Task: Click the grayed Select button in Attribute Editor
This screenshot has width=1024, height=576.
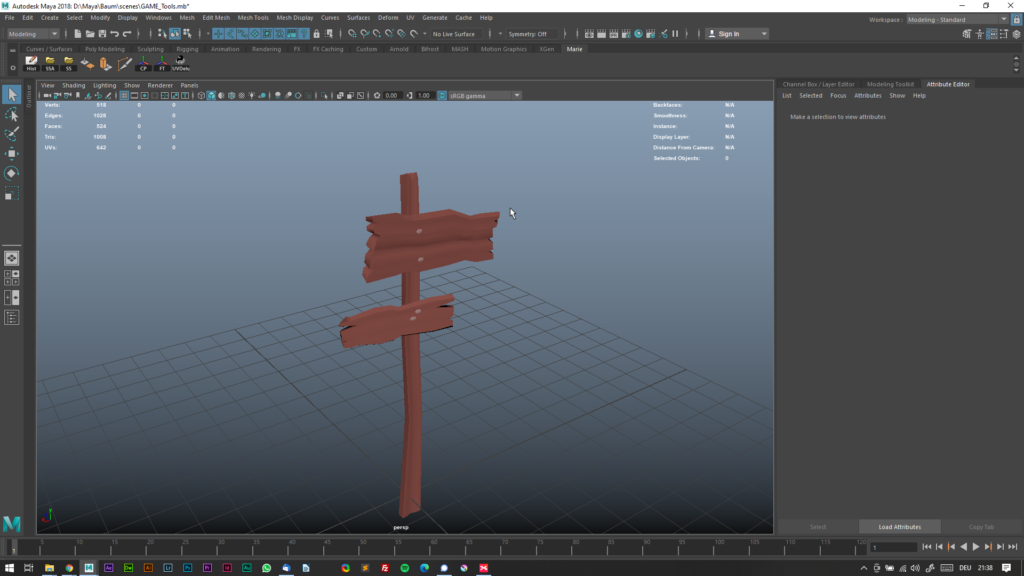Action: (x=818, y=527)
